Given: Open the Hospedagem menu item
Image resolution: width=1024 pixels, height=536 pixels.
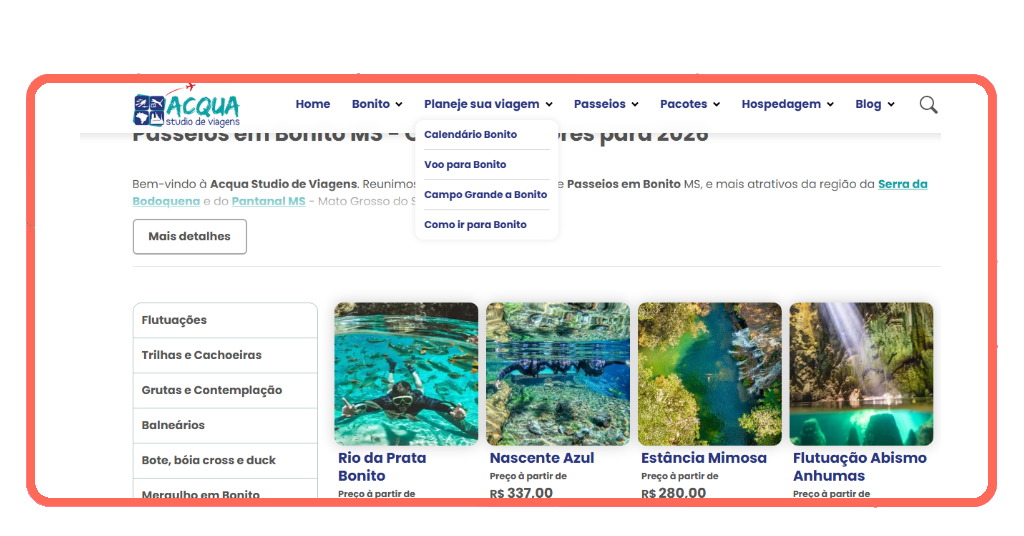Looking at the screenshot, I should [781, 104].
